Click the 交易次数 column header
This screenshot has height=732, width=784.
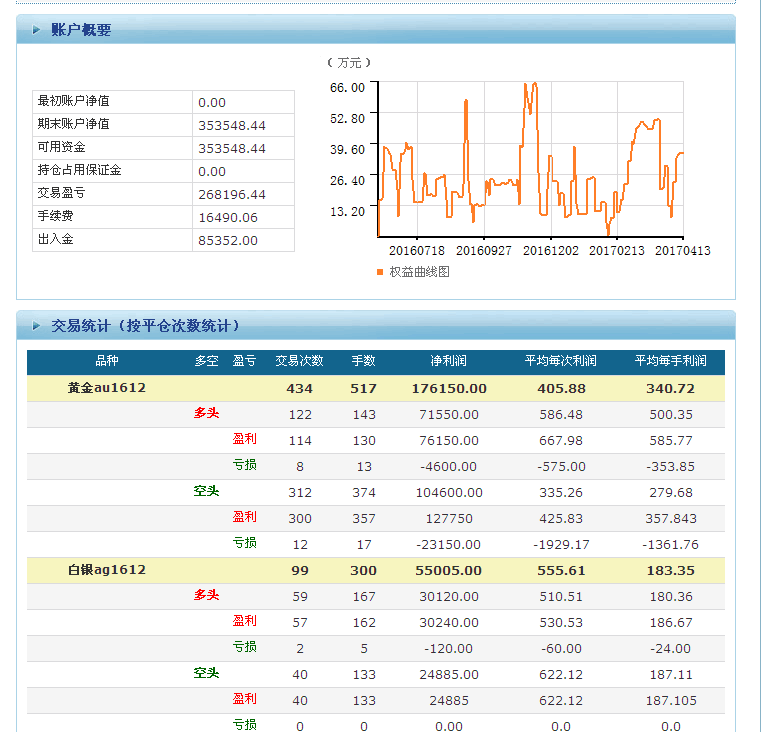point(299,361)
